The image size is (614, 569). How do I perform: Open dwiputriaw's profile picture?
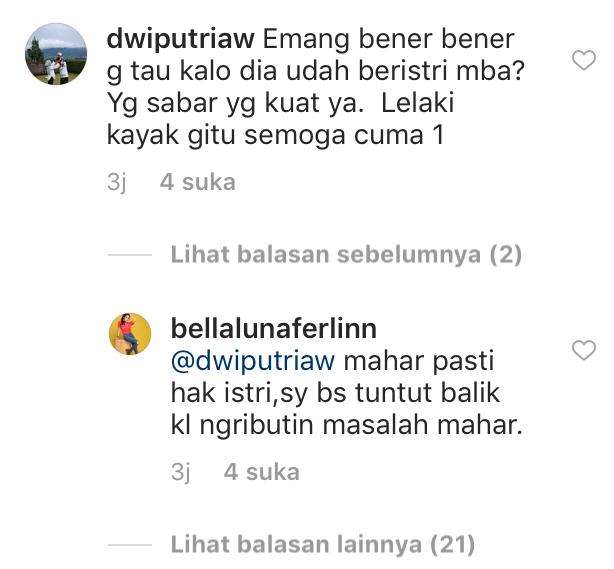pos(56,54)
